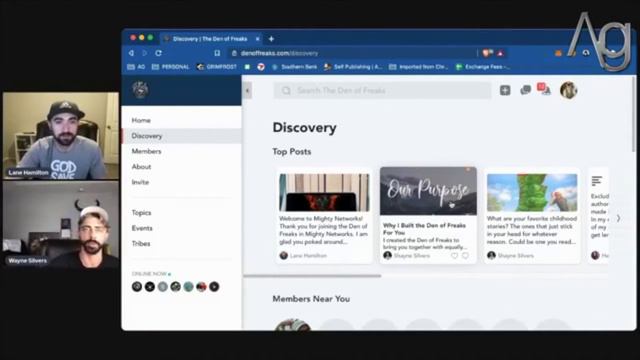640x360 pixels.
Task: Select the Discovery | The Den of Freaks tab
Action: coord(210,39)
